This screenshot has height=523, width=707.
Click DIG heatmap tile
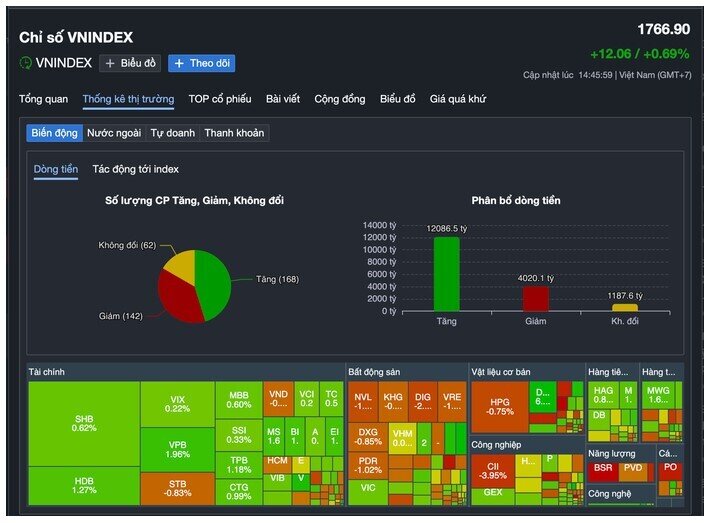click(x=422, y=402)
